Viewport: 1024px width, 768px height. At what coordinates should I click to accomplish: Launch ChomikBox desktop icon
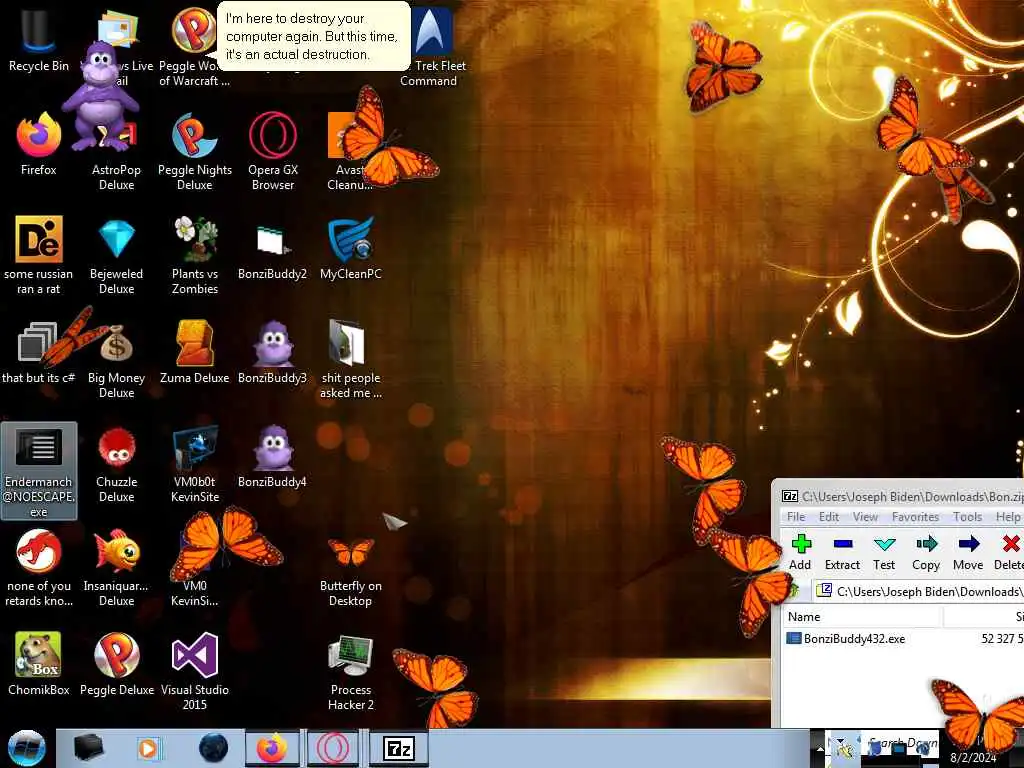(39, 664)
